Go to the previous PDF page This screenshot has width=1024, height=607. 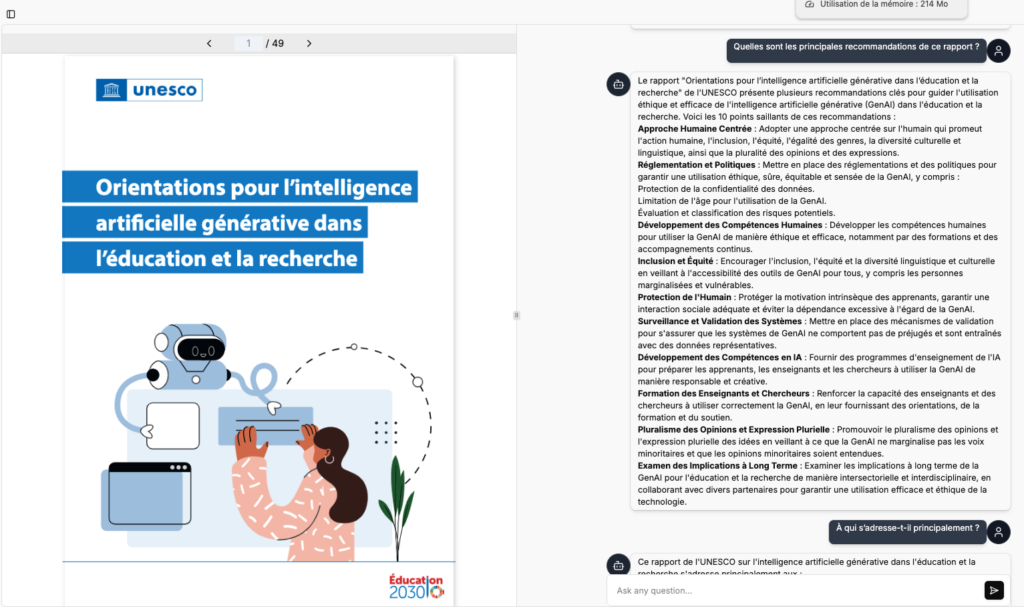pyautogui.click(x=209, y=43)
